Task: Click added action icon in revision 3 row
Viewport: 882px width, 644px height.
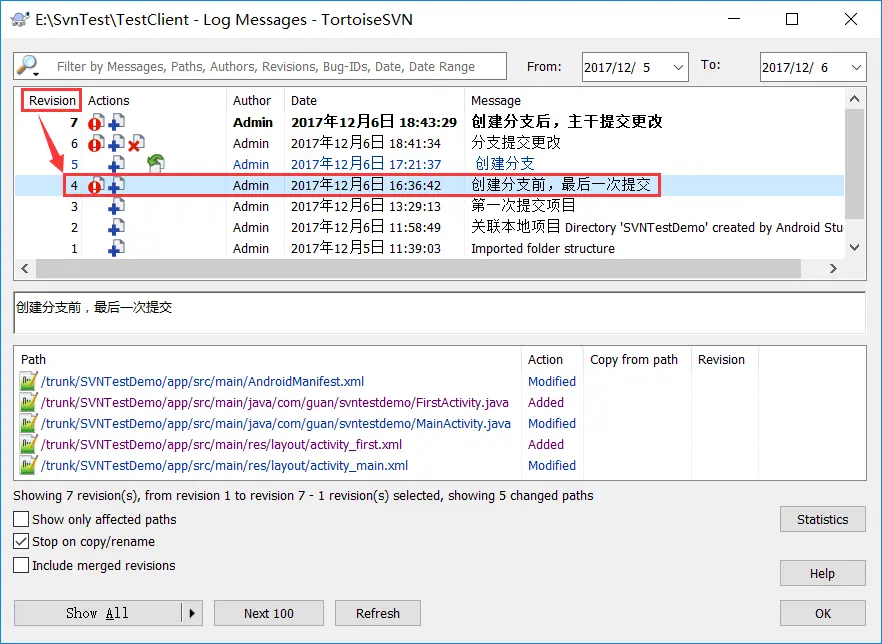Action: 116,206
